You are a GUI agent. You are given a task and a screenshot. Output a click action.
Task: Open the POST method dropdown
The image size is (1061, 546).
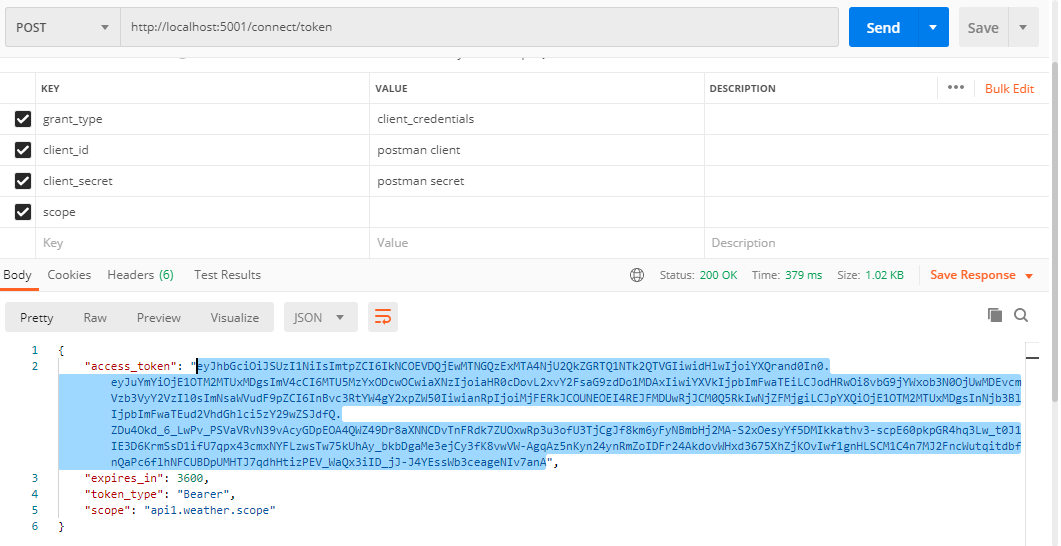63,27
